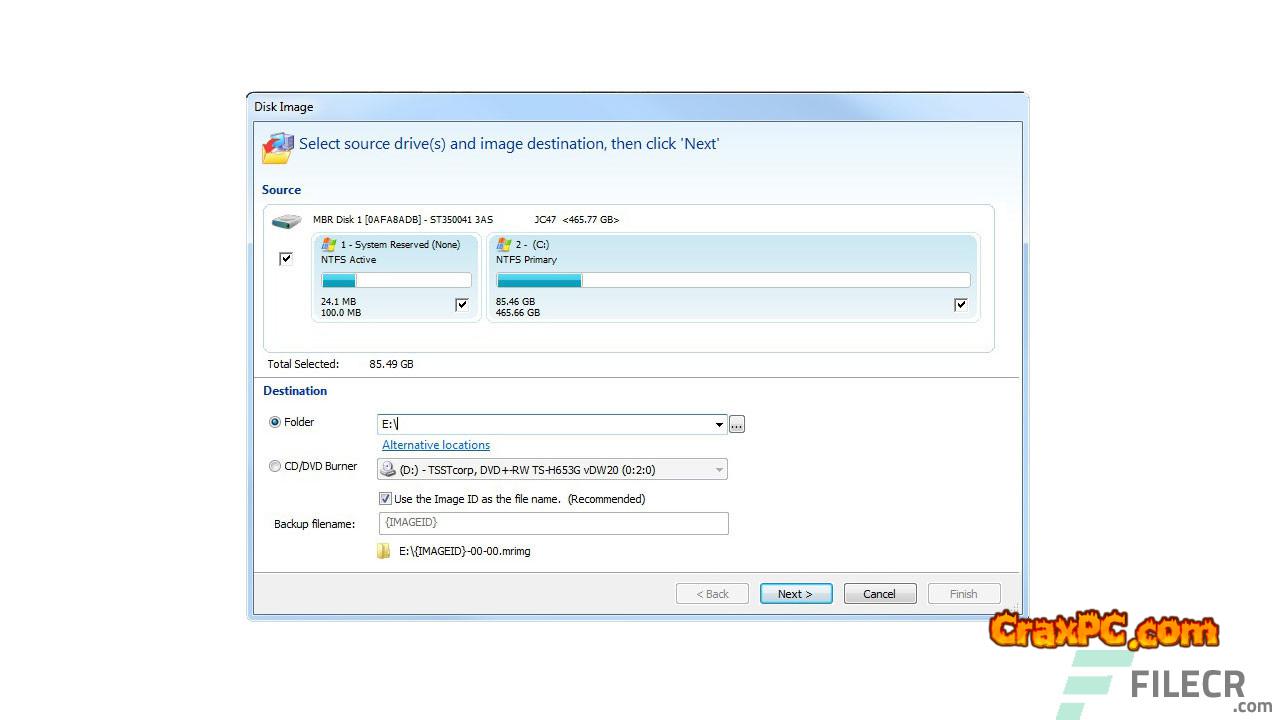Image resolution: width=1280 pixels, height=720 pixels.
Task: Select the Folder destination radio button
Action: point(275,422)
